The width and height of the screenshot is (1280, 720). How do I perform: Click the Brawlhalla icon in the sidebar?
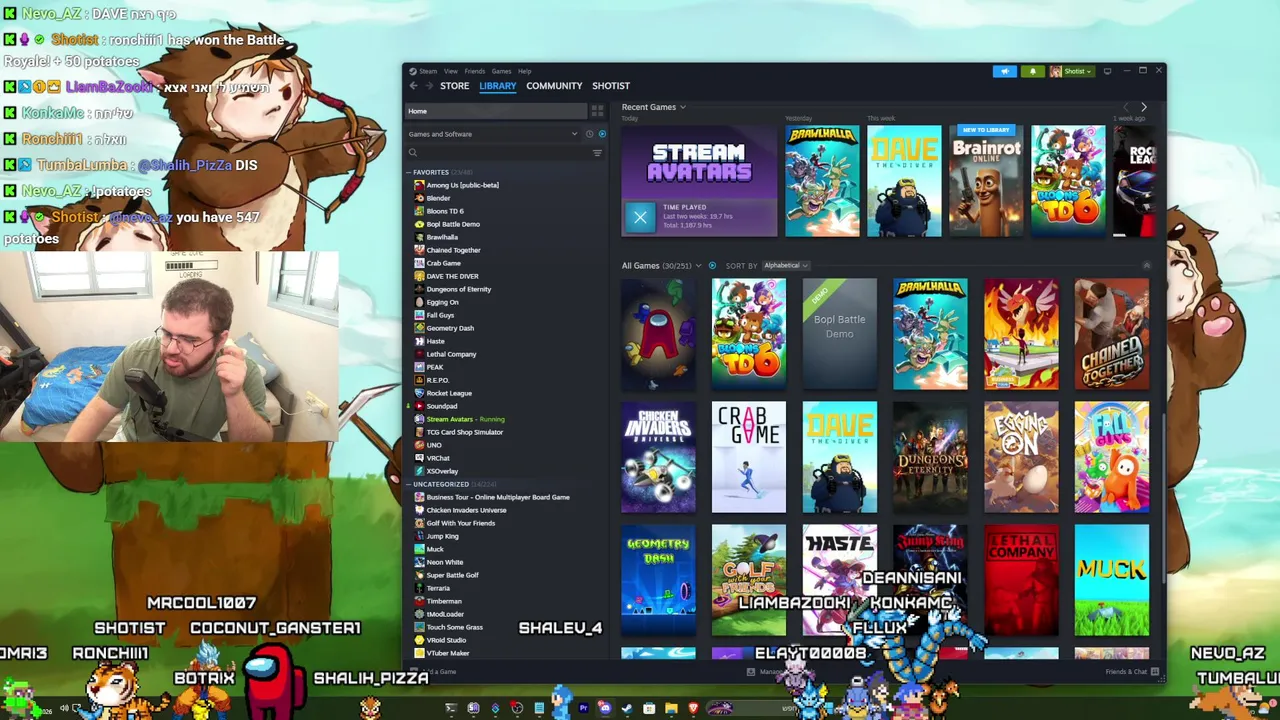(419, 237)
